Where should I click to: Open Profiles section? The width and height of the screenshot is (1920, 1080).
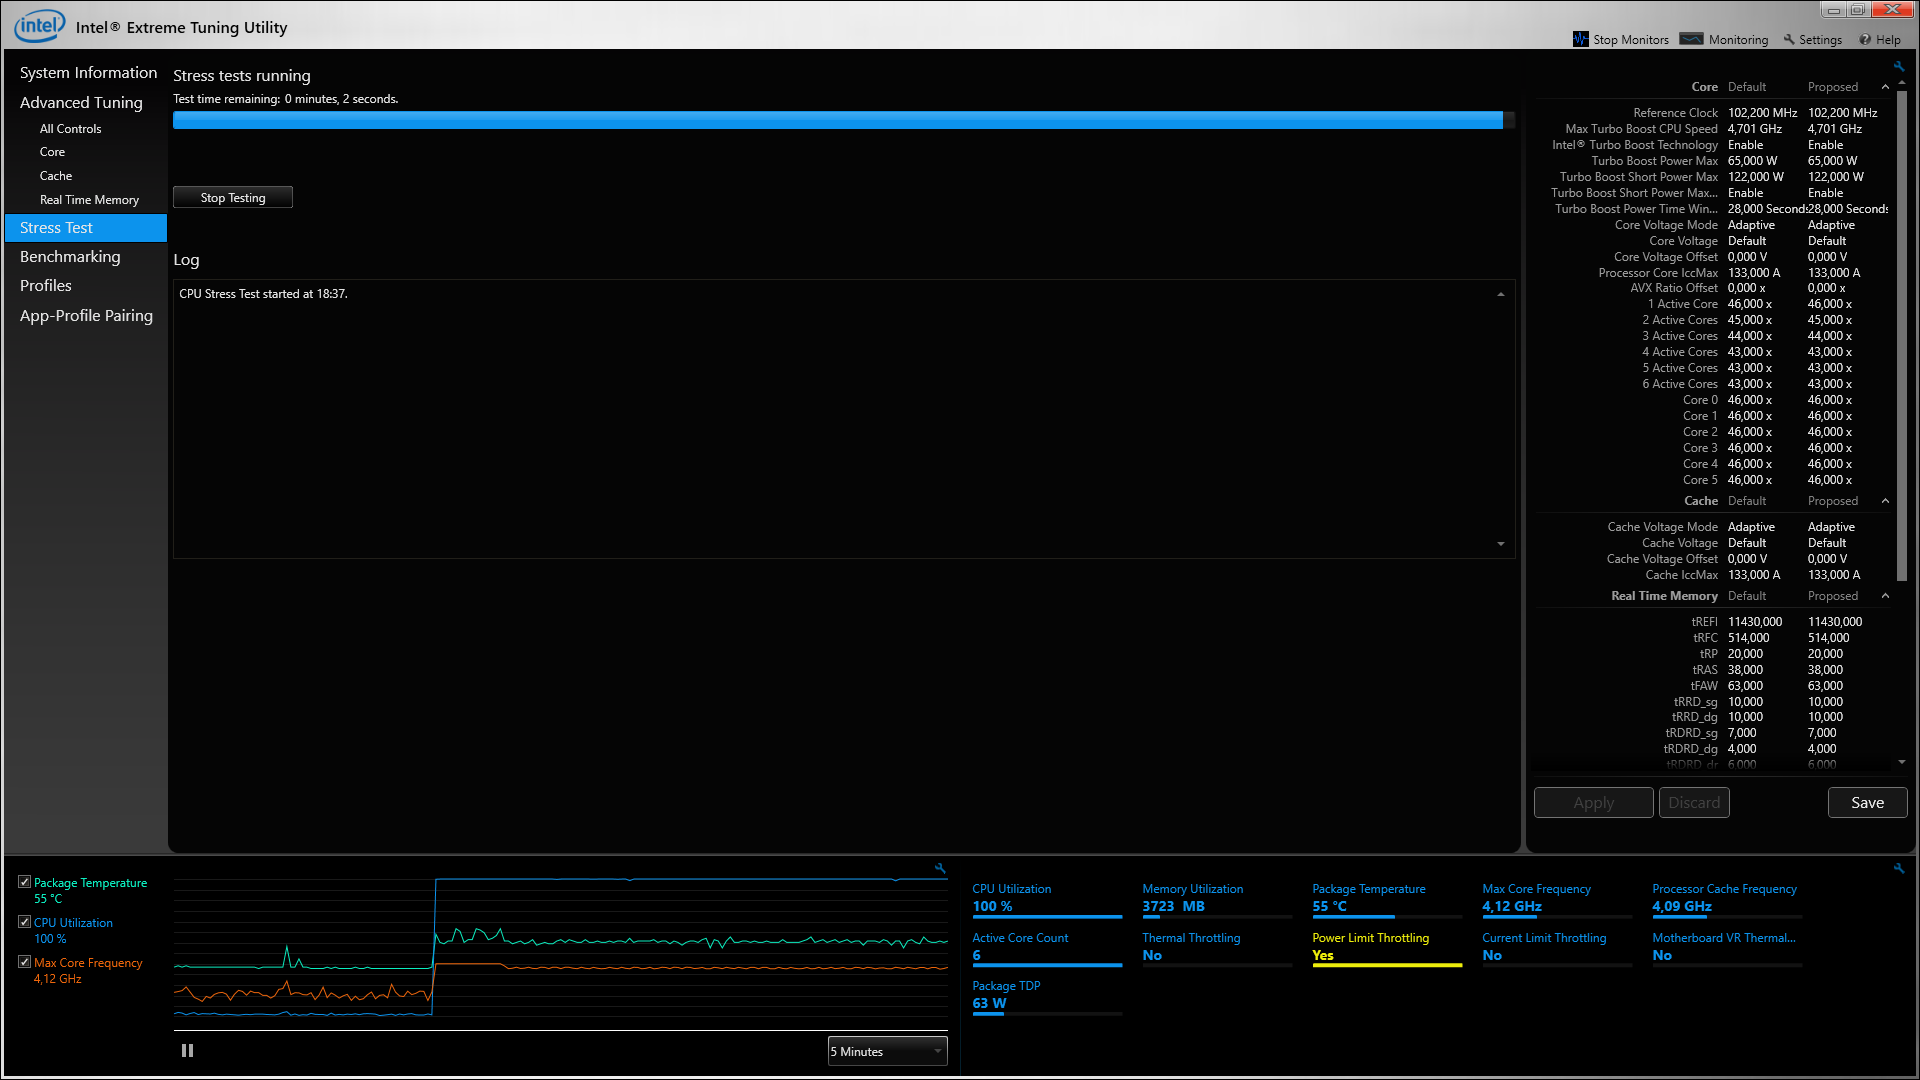coord(46,286)
